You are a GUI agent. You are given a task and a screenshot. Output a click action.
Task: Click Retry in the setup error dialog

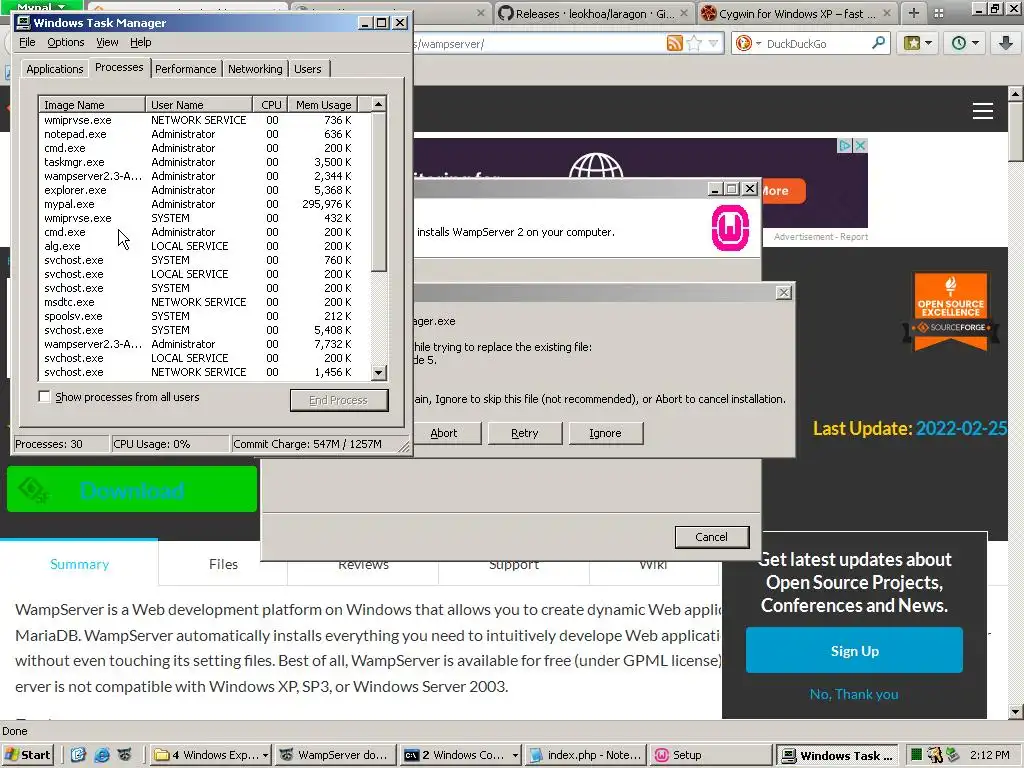point(525,433)
